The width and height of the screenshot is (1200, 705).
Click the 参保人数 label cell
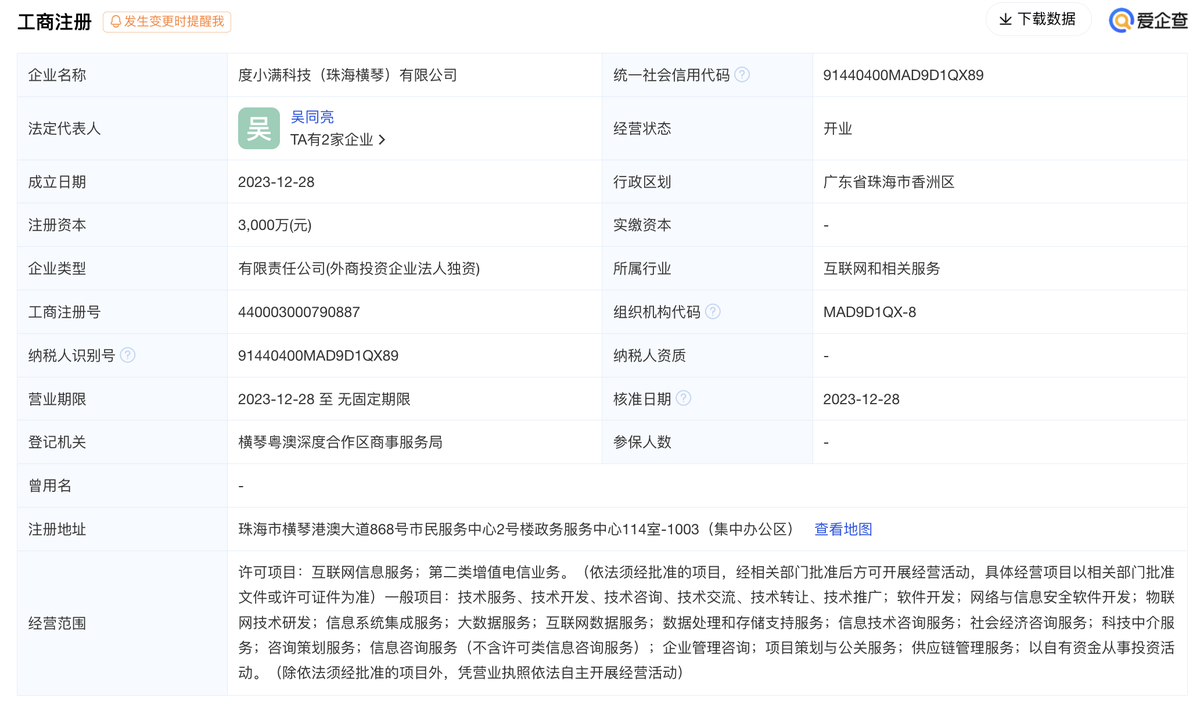click(707, 442)
